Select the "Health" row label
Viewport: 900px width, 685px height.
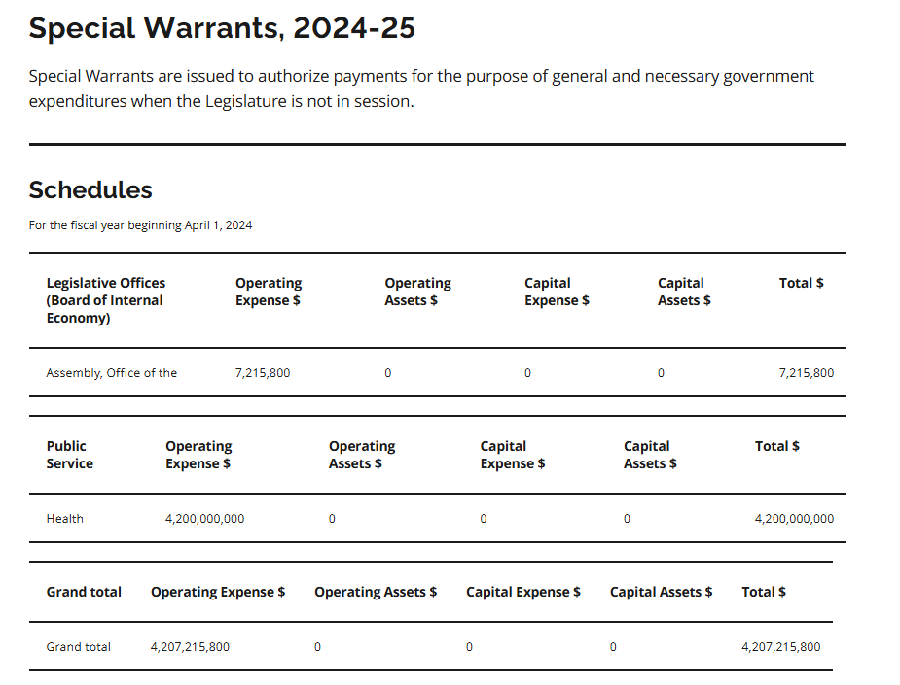tap(65, 519)
